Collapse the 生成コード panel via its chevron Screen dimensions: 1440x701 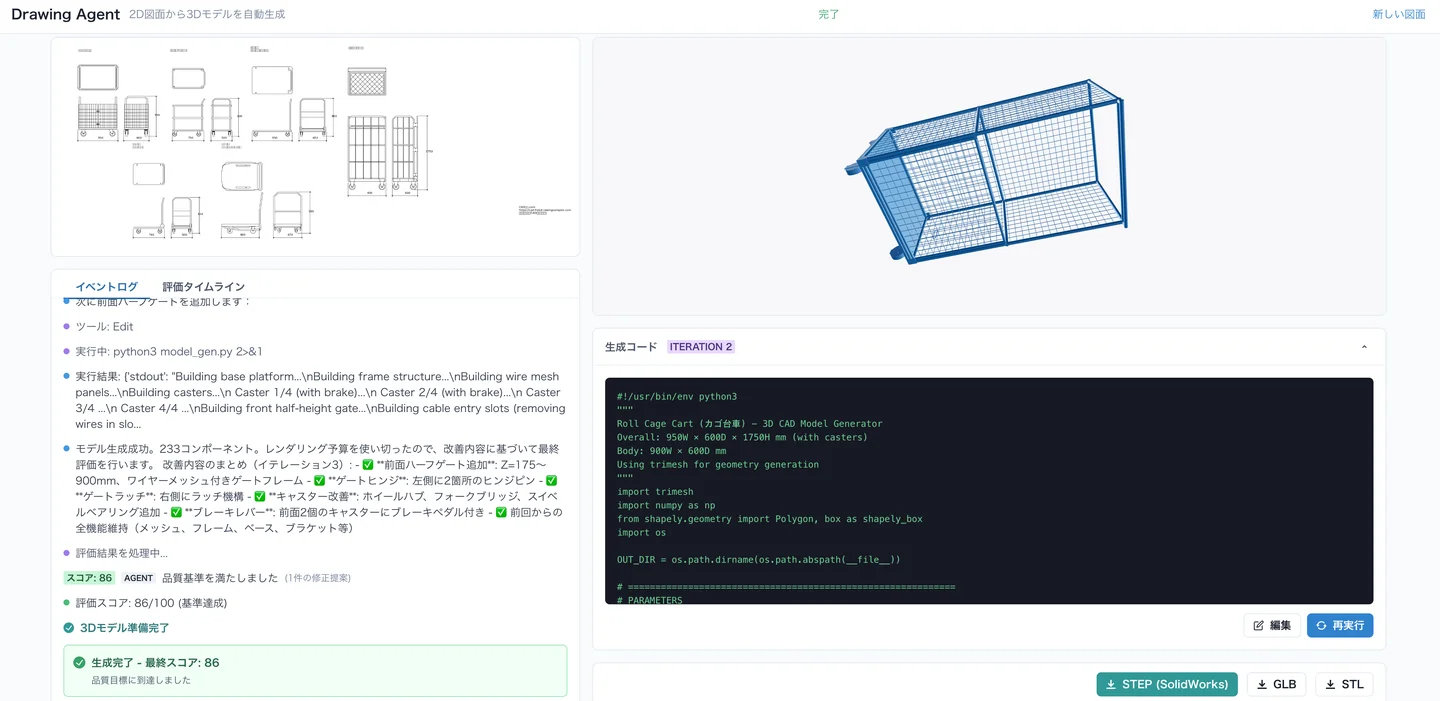point(1364,346)
